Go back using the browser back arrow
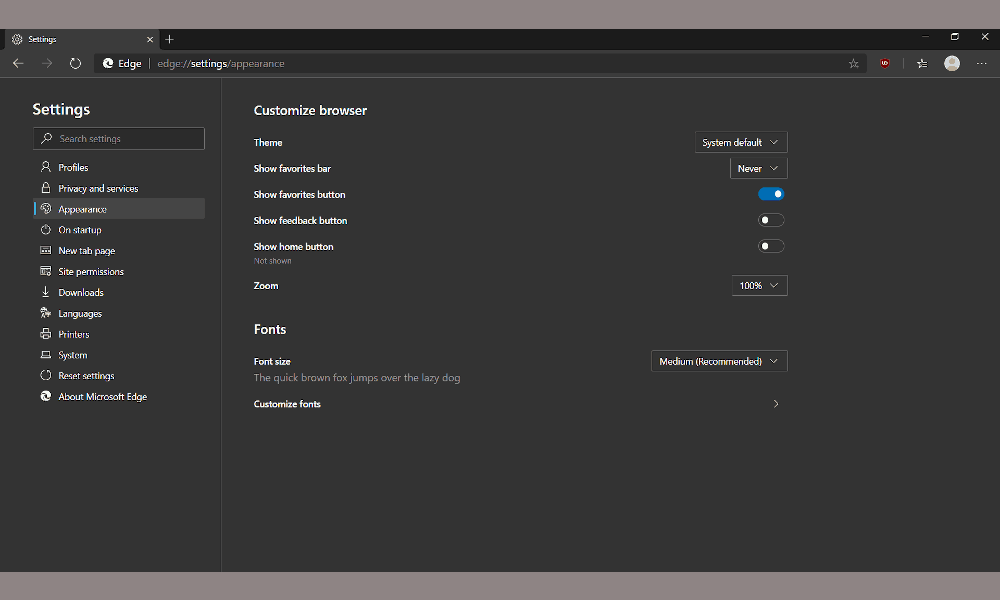Screen dimensions: 1000x600 (x=18, y=63)
